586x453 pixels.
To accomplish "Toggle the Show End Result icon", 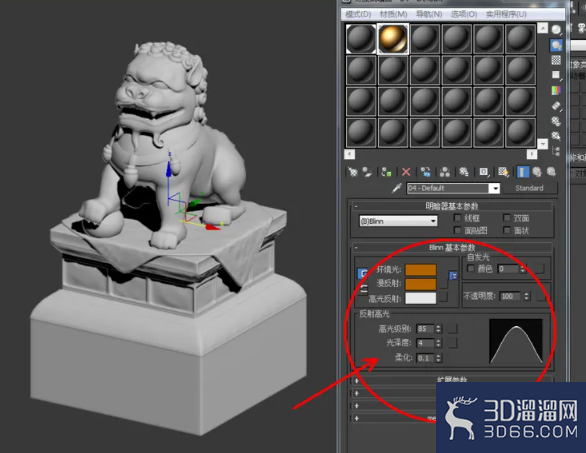I will (x=522, y=172).
